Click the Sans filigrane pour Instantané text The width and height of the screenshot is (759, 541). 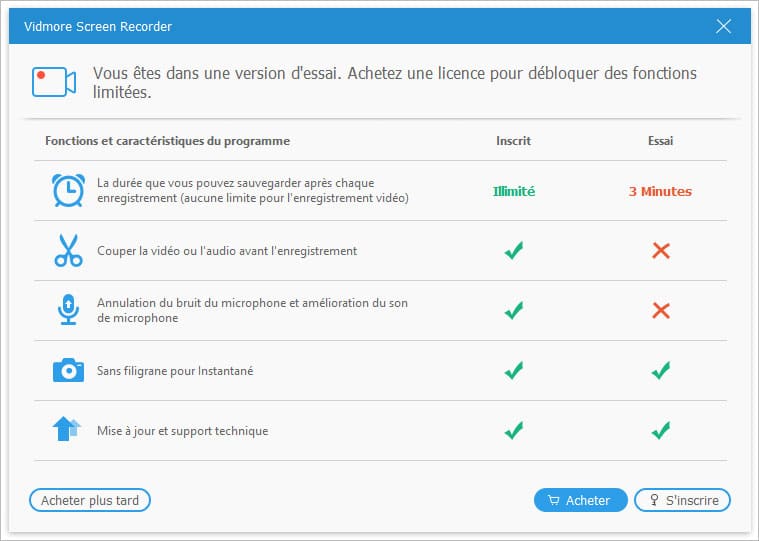pyautogui.click(x=175, y=371)
